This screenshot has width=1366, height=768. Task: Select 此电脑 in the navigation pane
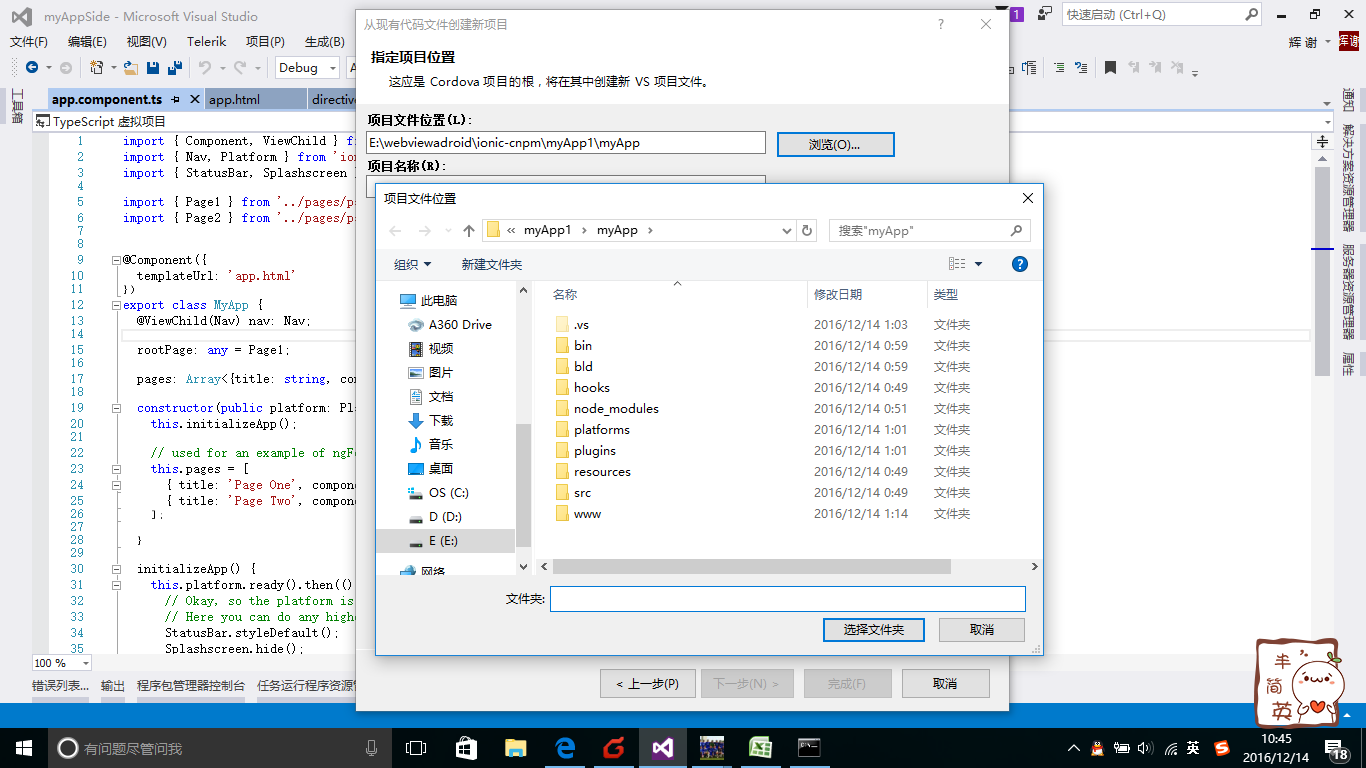(439, 300)
